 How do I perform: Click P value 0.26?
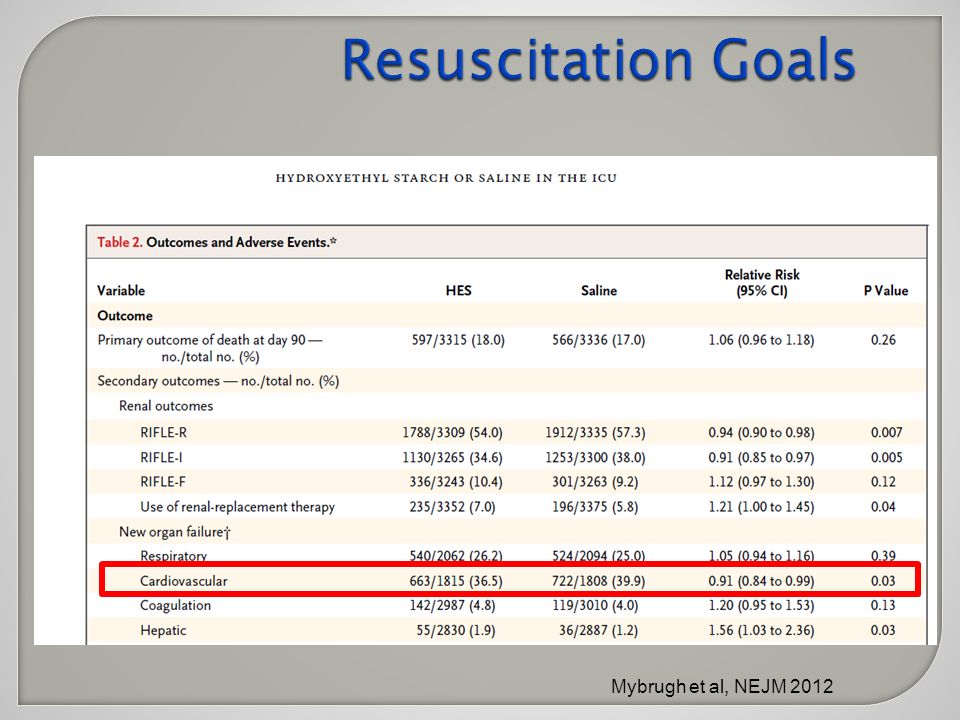[x=883, y=340]
